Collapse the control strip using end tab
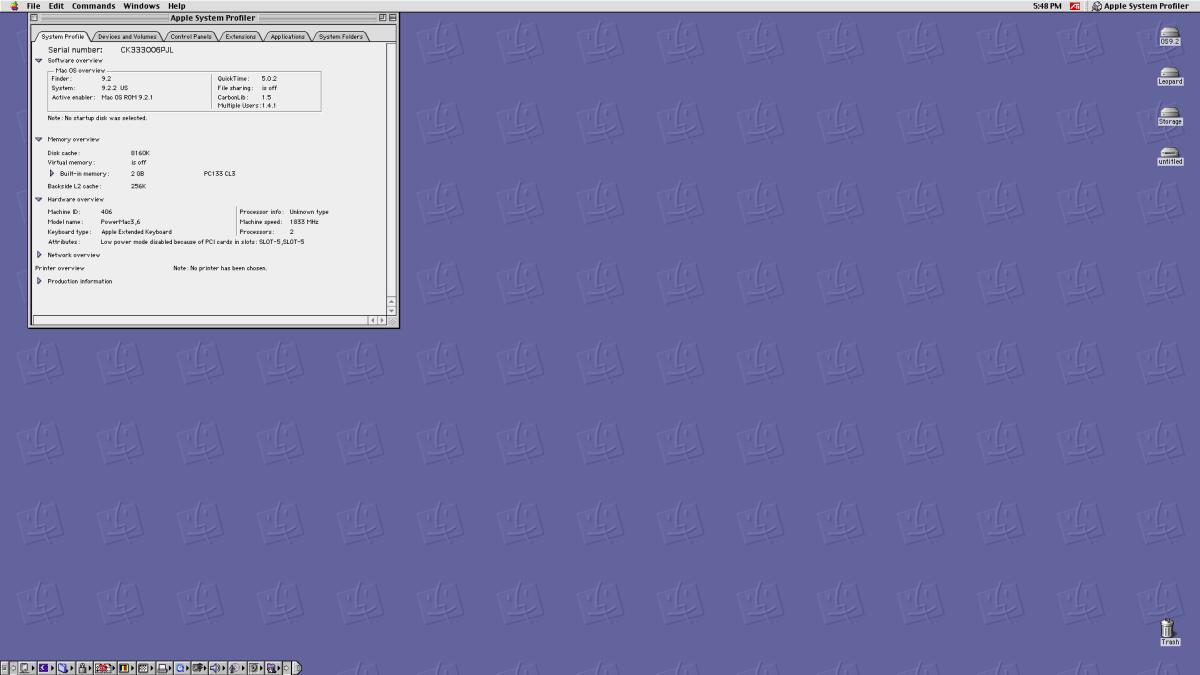Screen dimensions: 1200x675 297,668
